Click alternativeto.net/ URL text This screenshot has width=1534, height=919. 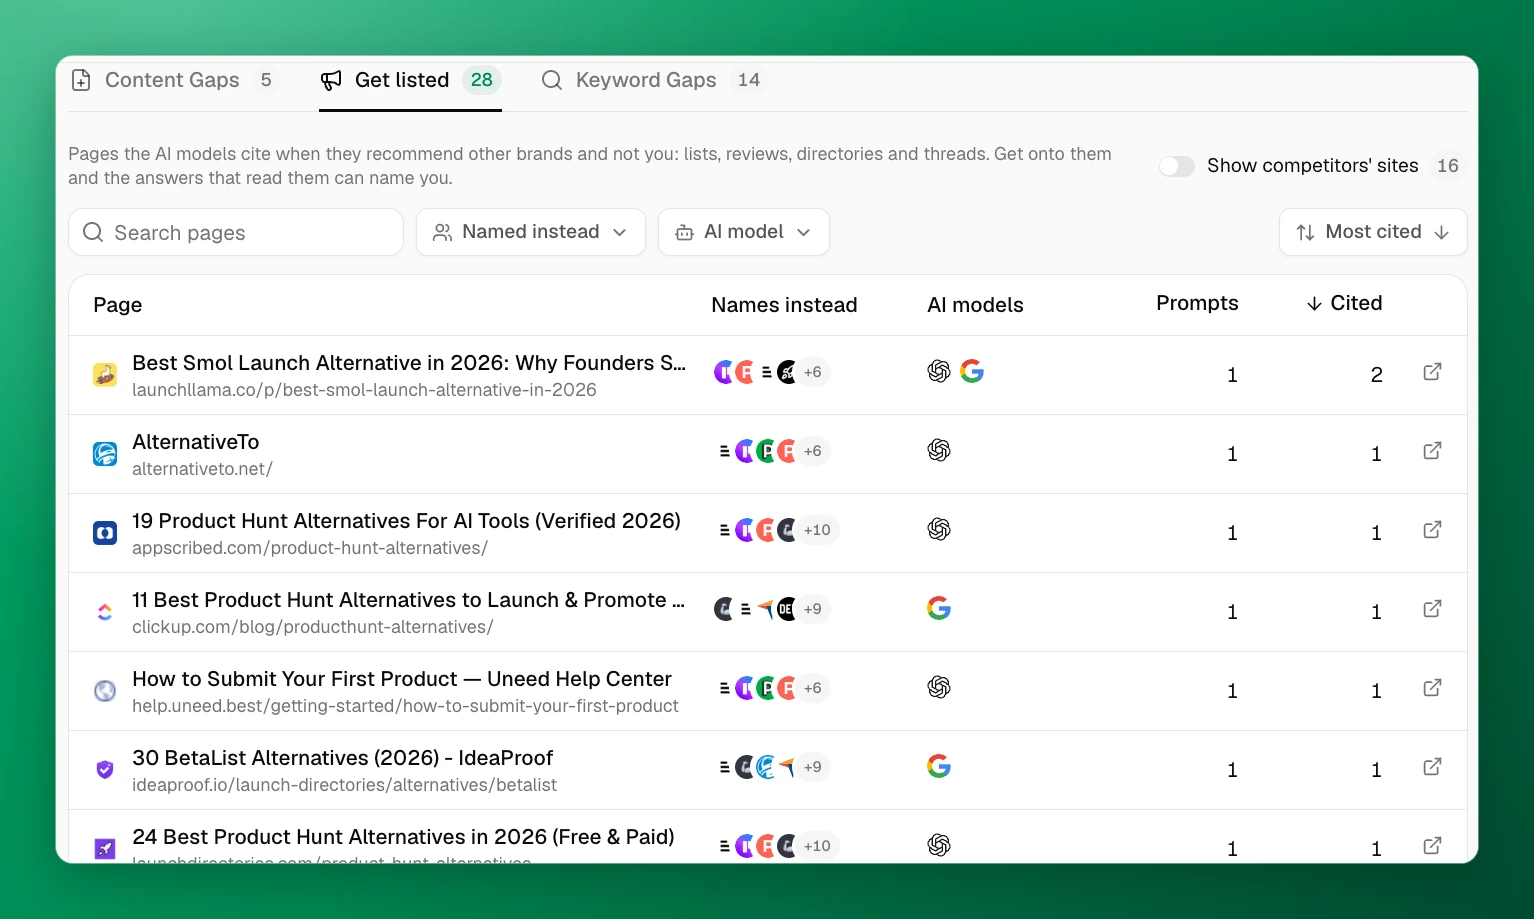click(202, 469)
